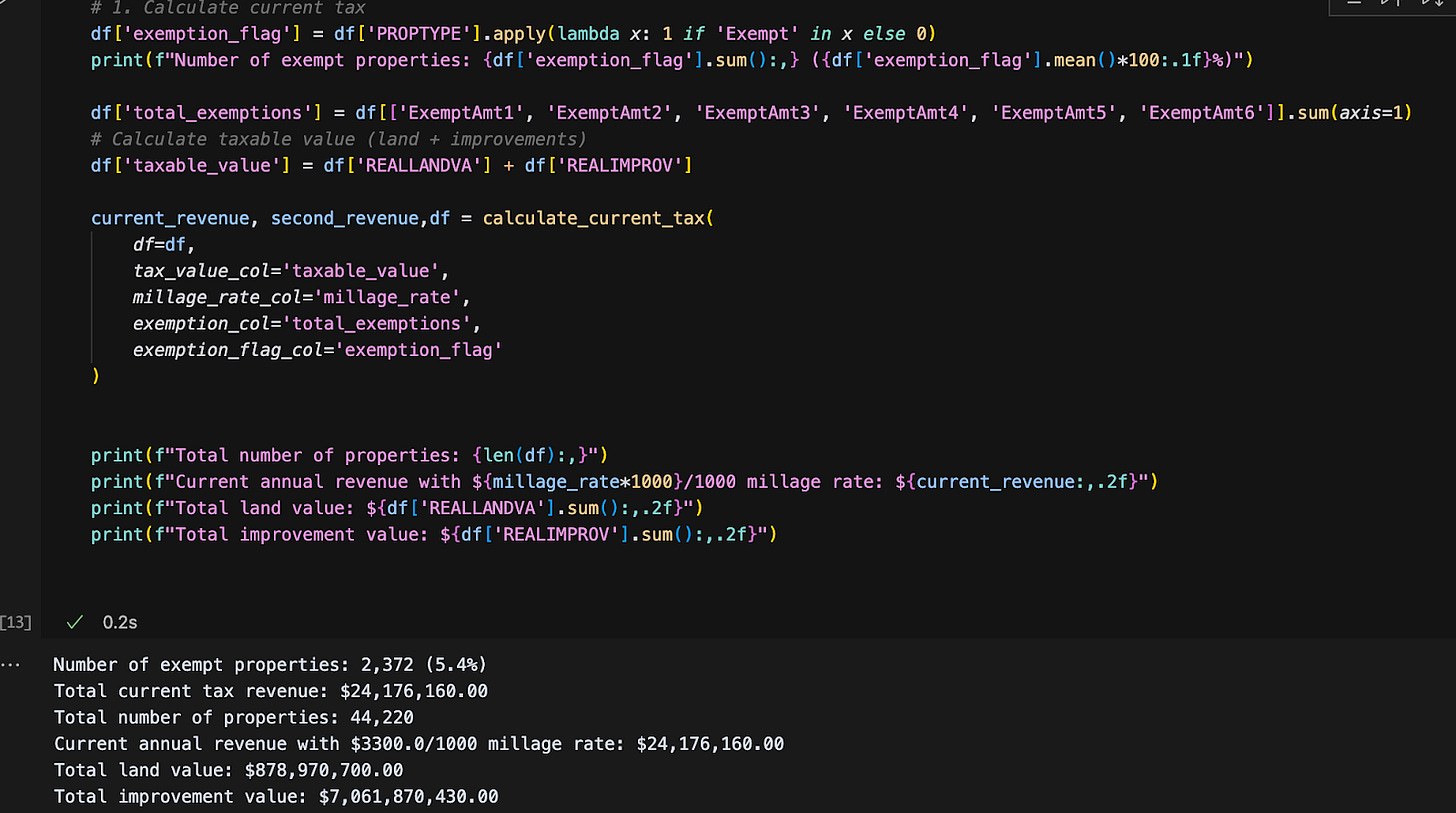Click the comment '# Calculate taxable value (land + improvements)'
This screenshot has width=1456, height=813.
339,138
